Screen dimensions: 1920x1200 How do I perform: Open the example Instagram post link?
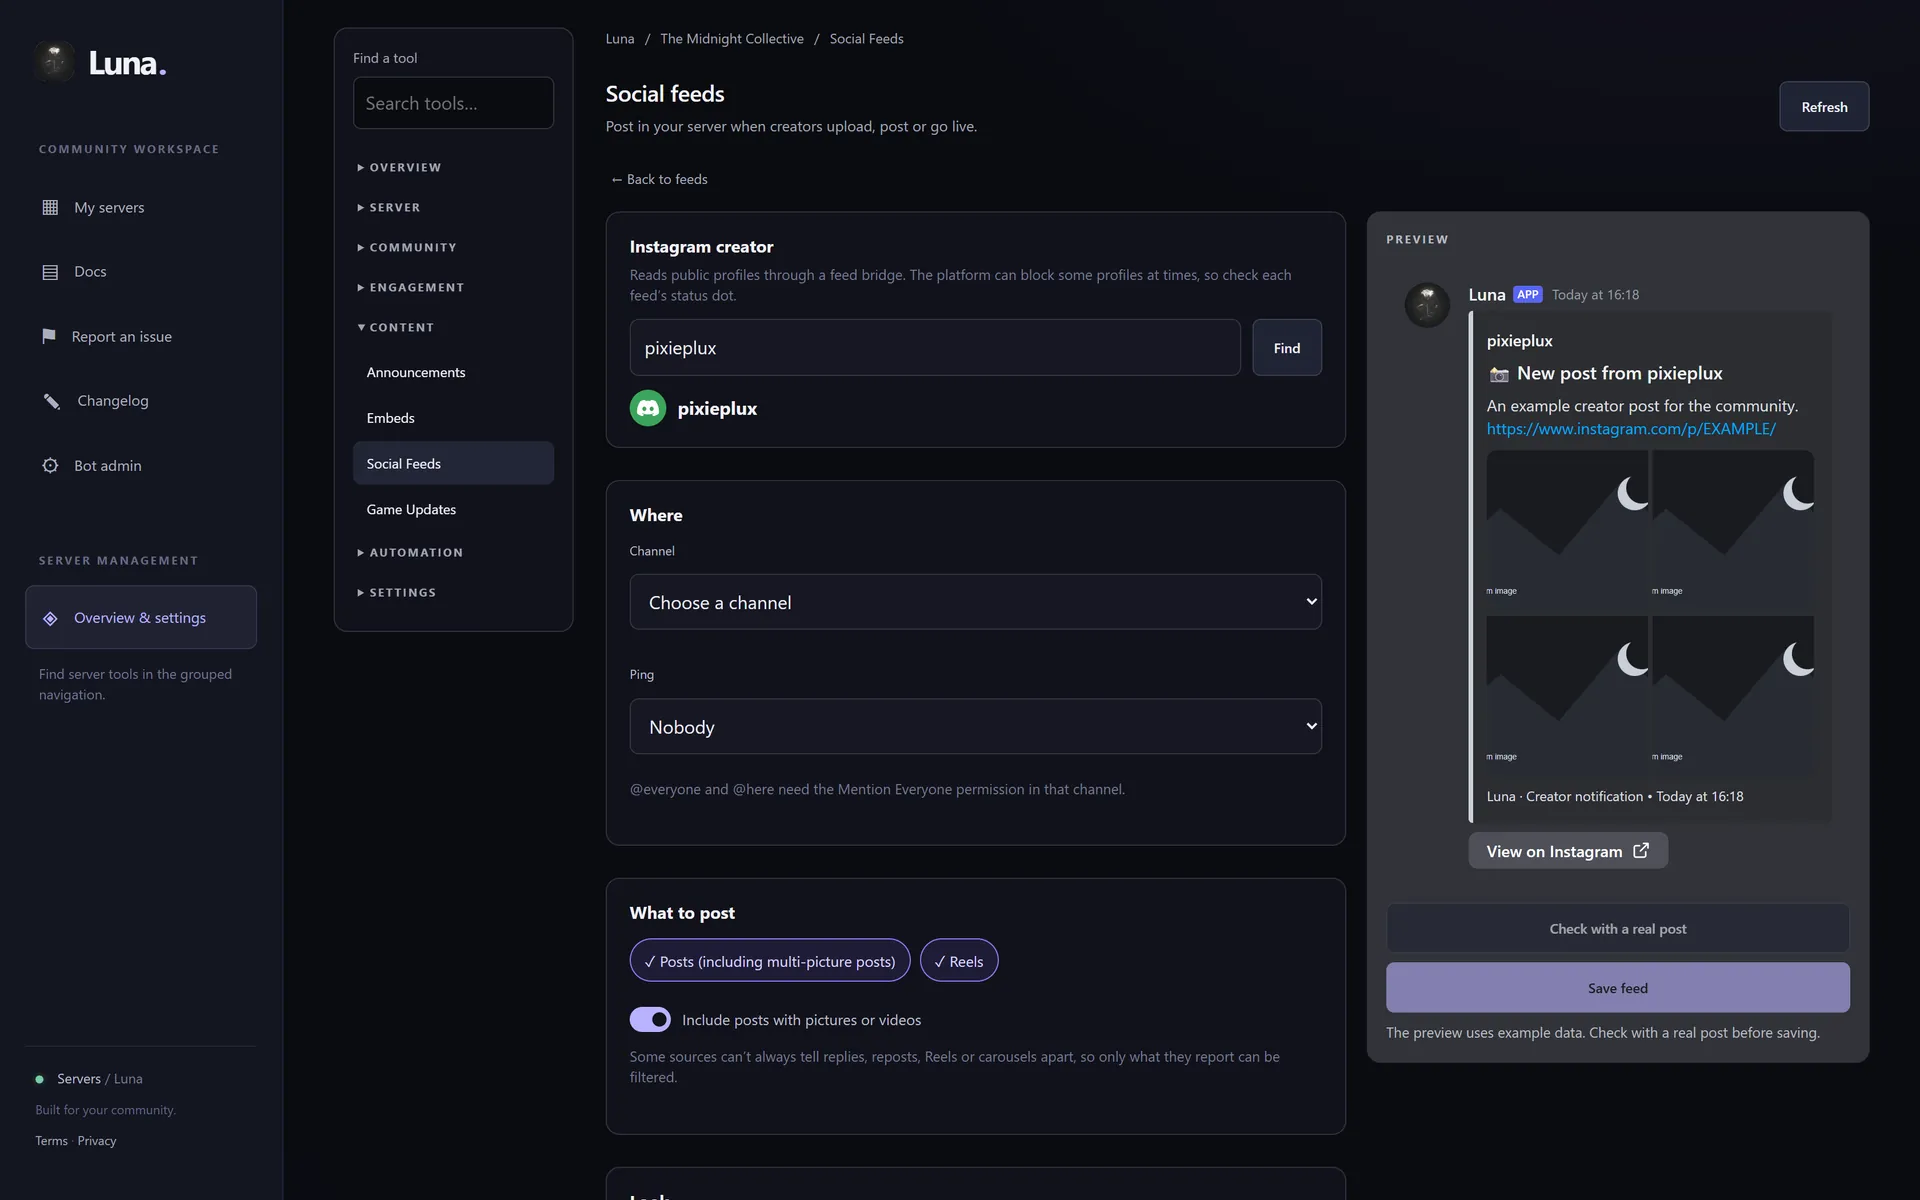click(1631, 428)
